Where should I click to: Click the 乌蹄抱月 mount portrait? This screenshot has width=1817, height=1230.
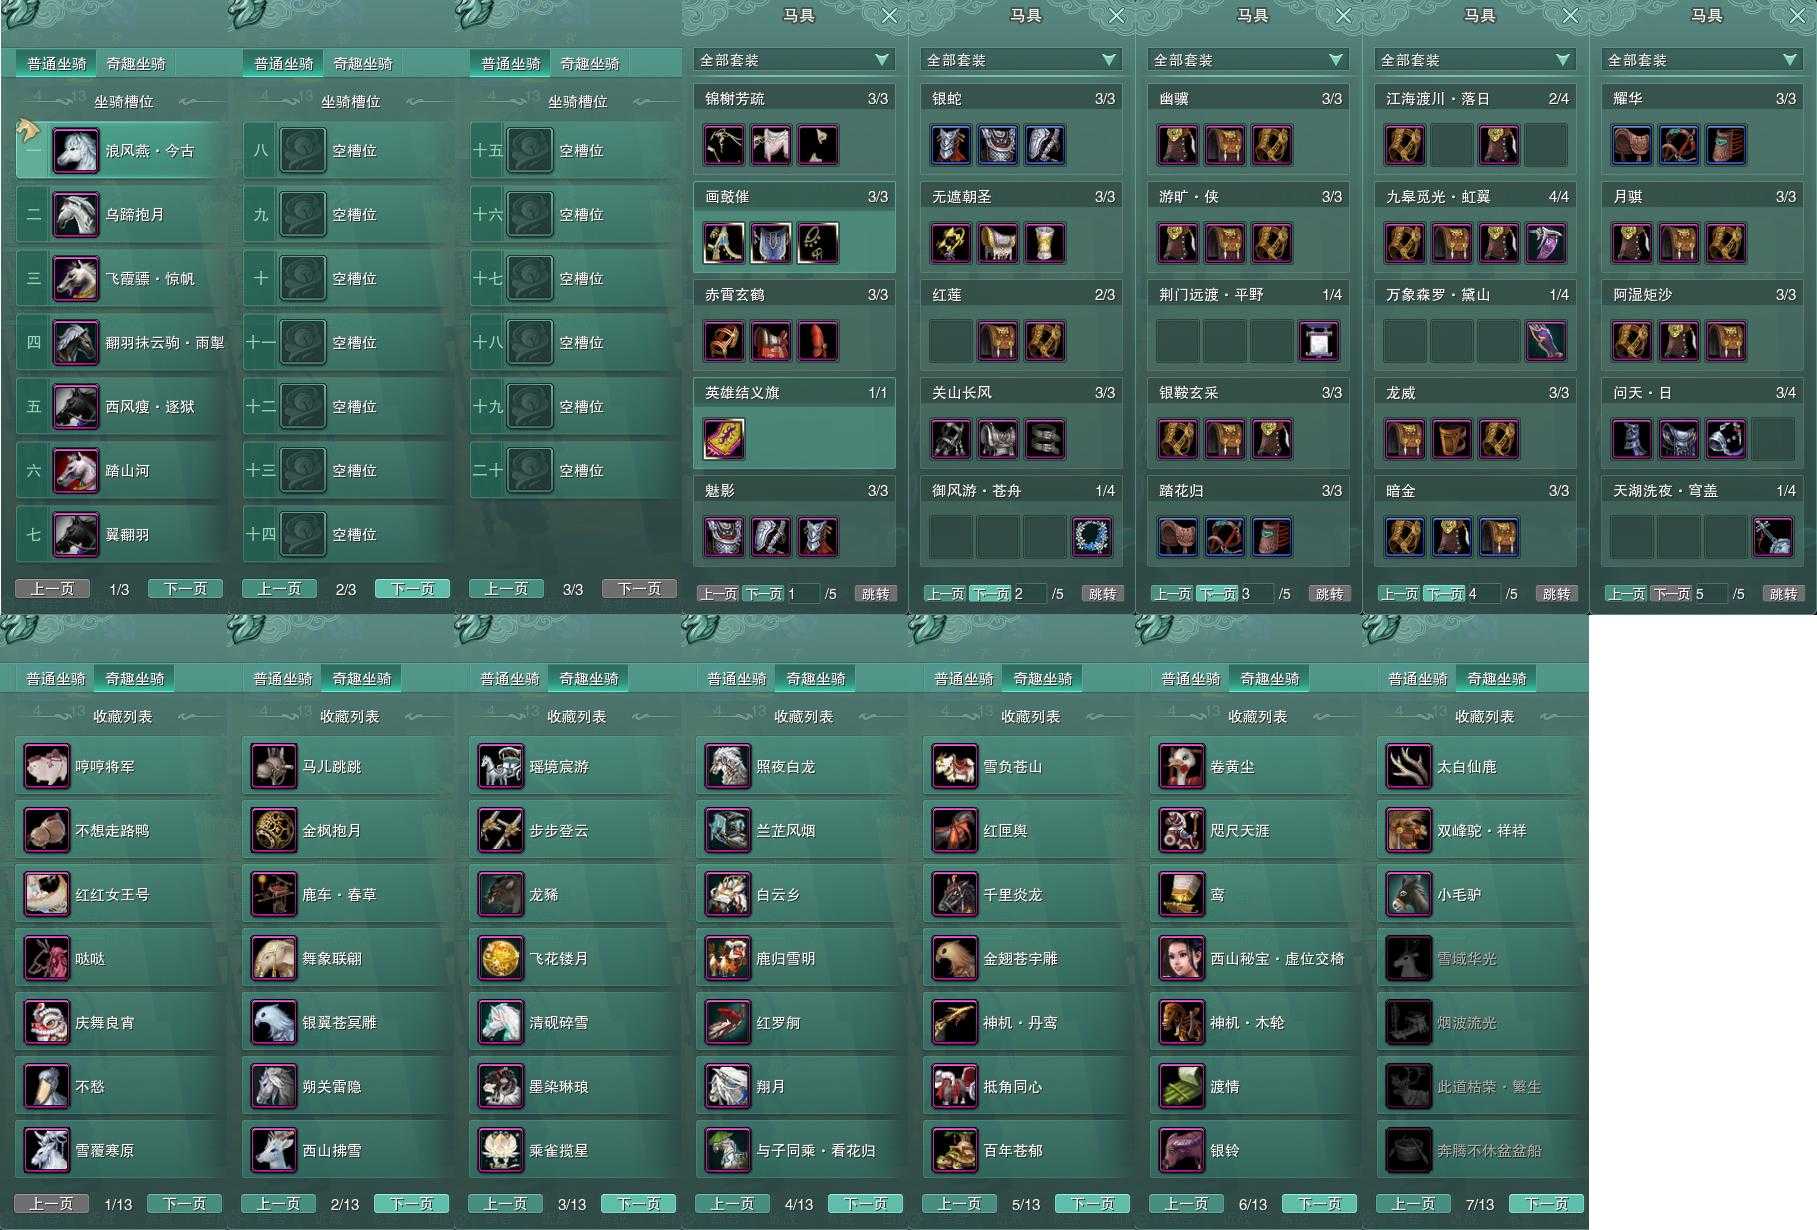(75, 215)
